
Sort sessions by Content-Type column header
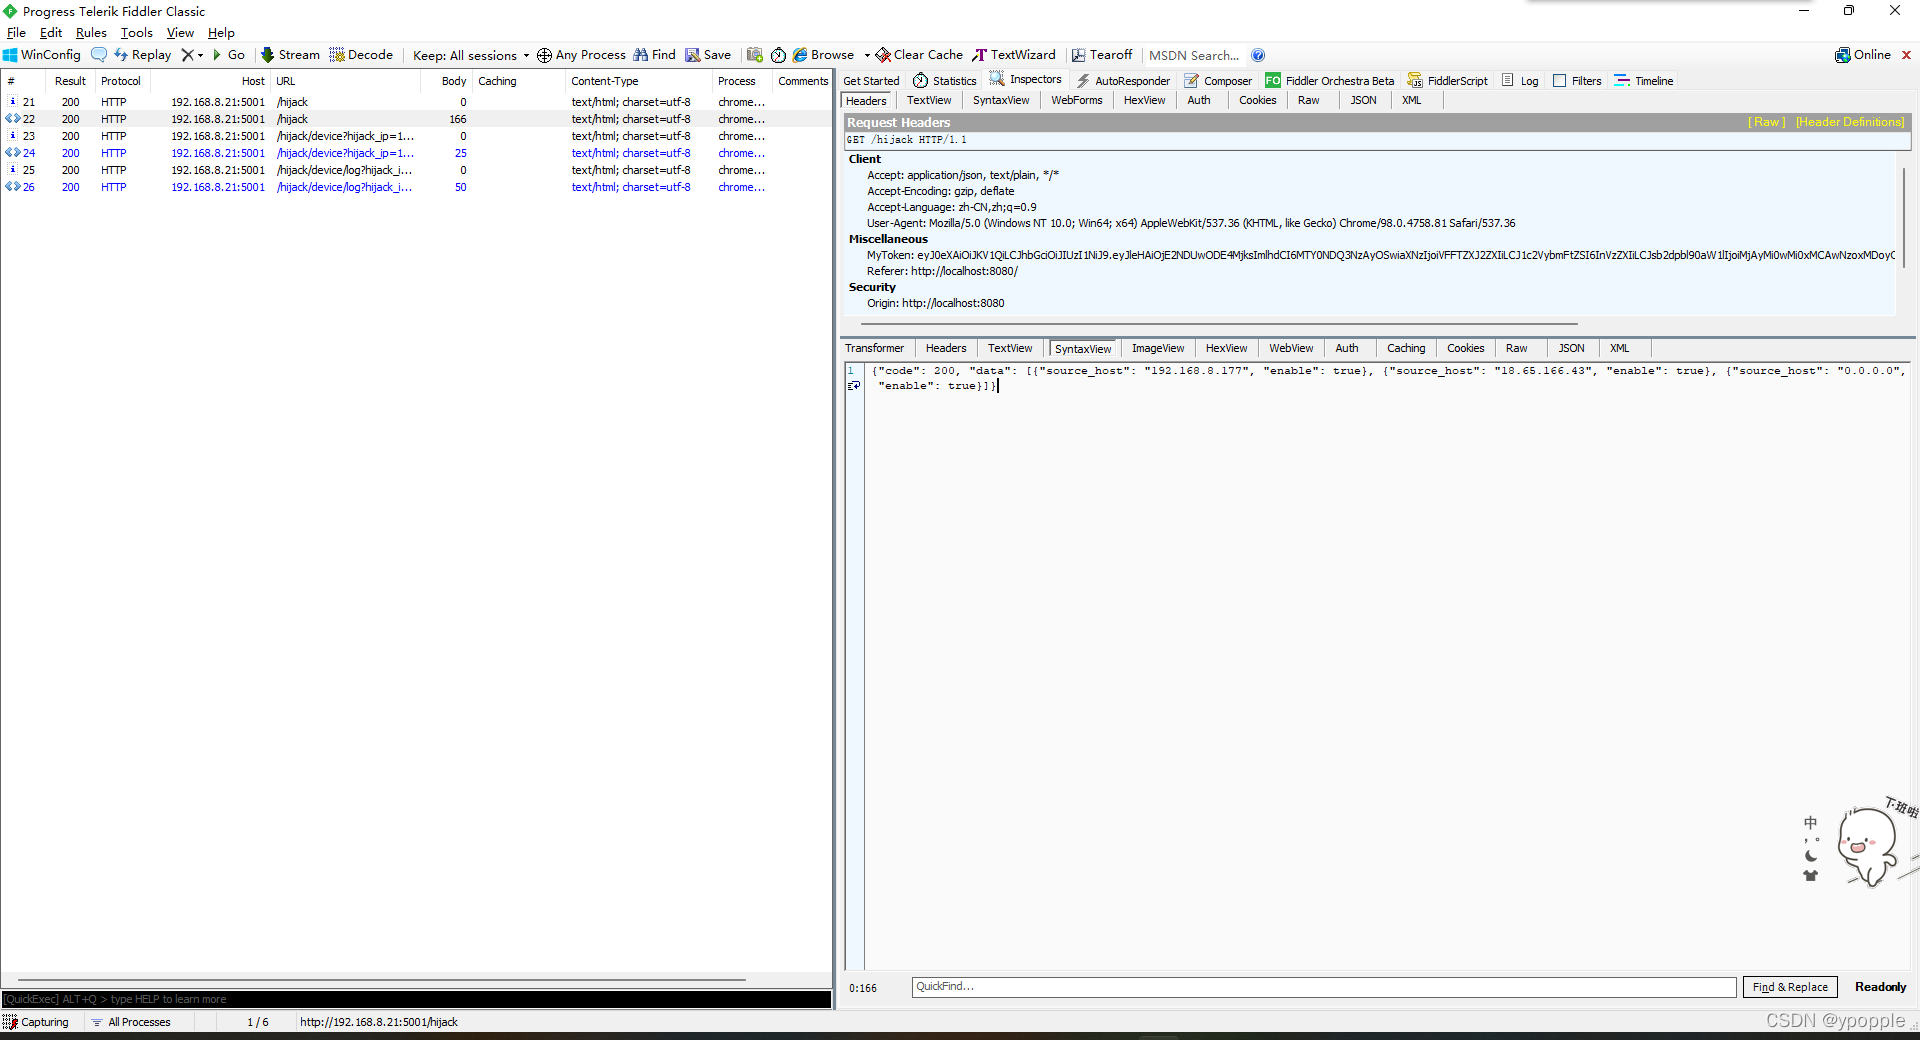[x=638, y=81]
